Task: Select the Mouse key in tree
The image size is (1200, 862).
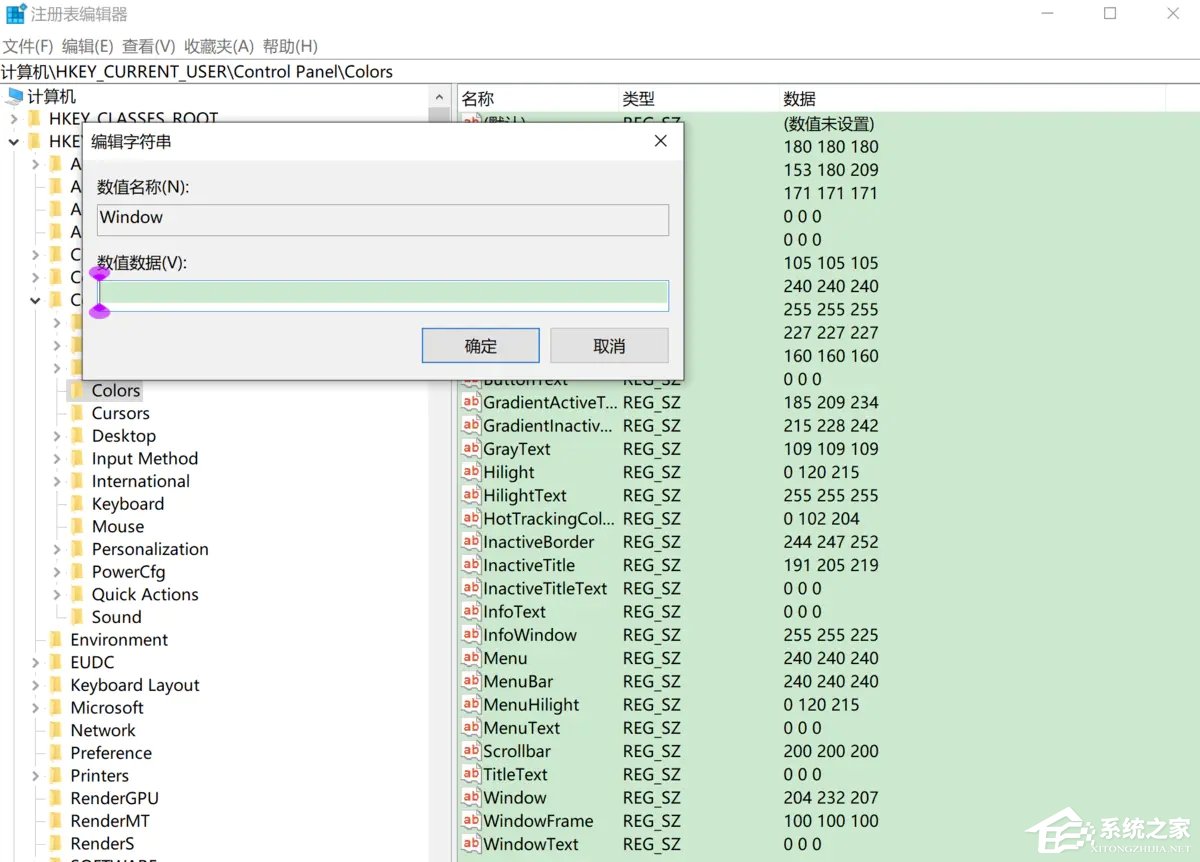Action: pyautogui.click(x=118, y=526)
